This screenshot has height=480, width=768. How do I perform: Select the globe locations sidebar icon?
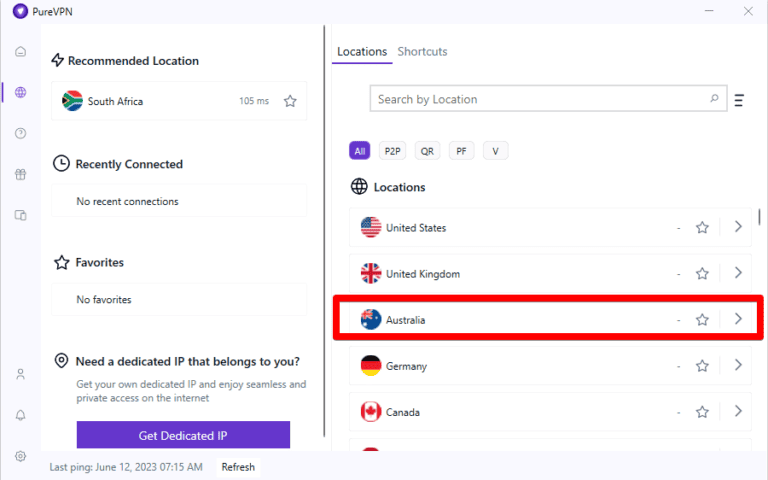pyautogui.click(x=21, y=93)
